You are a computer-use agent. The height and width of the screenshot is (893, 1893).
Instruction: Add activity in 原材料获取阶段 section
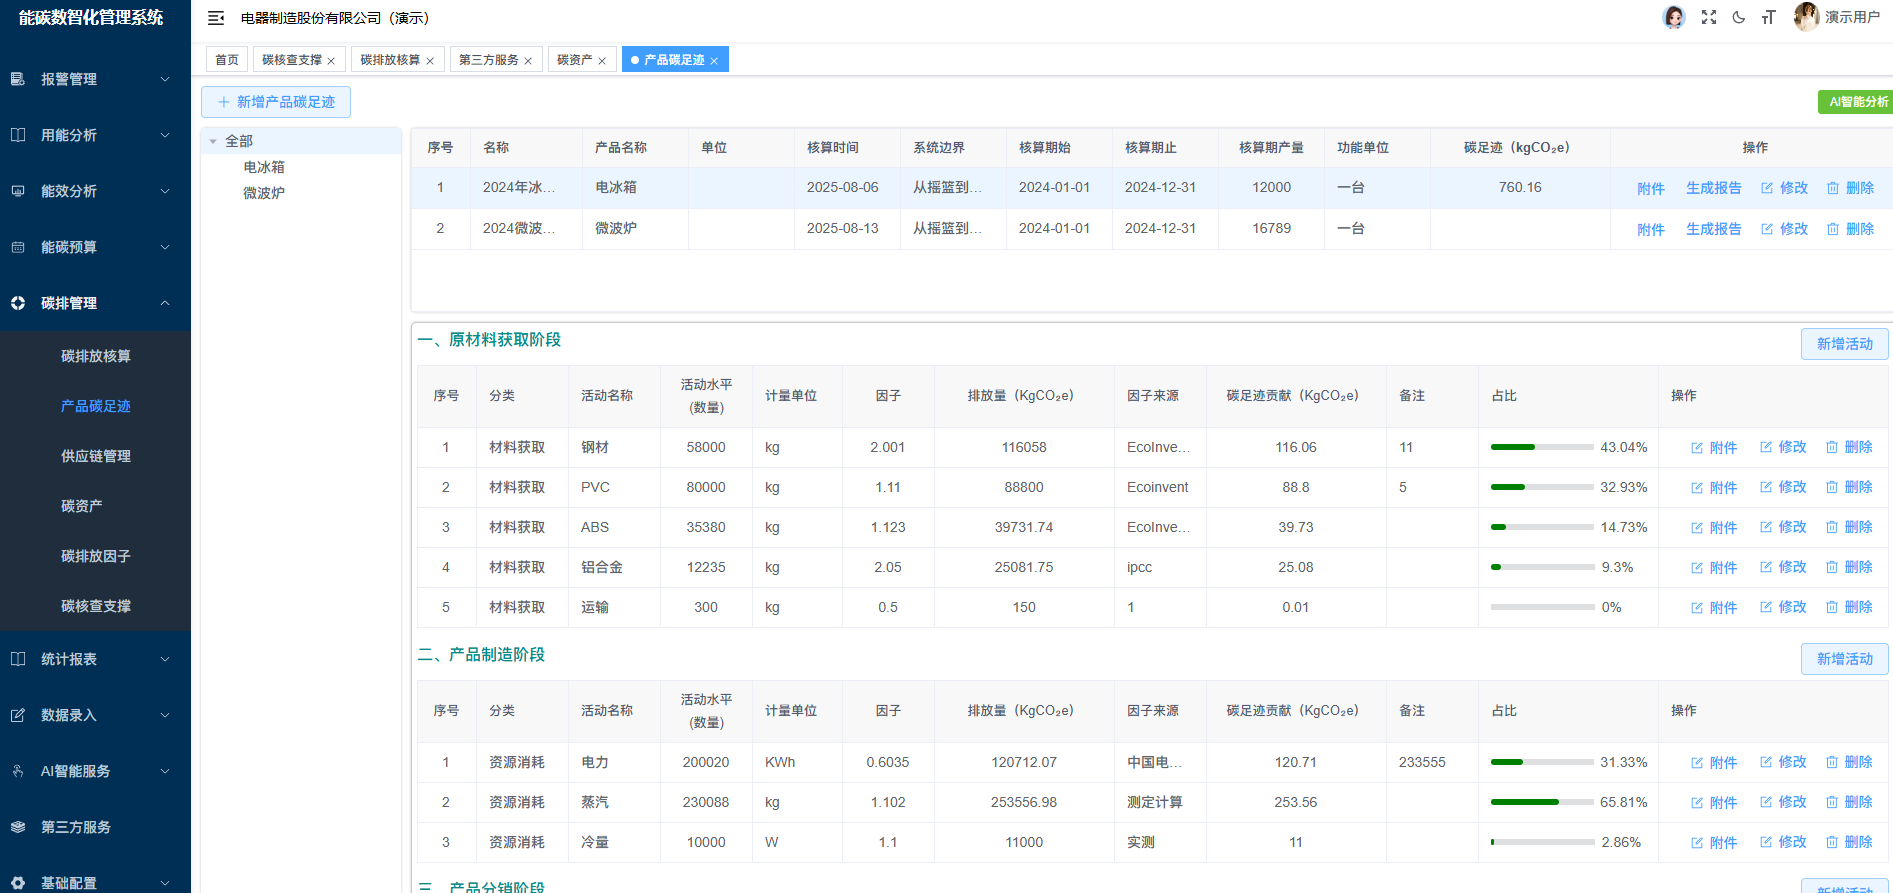(1845, 344)
